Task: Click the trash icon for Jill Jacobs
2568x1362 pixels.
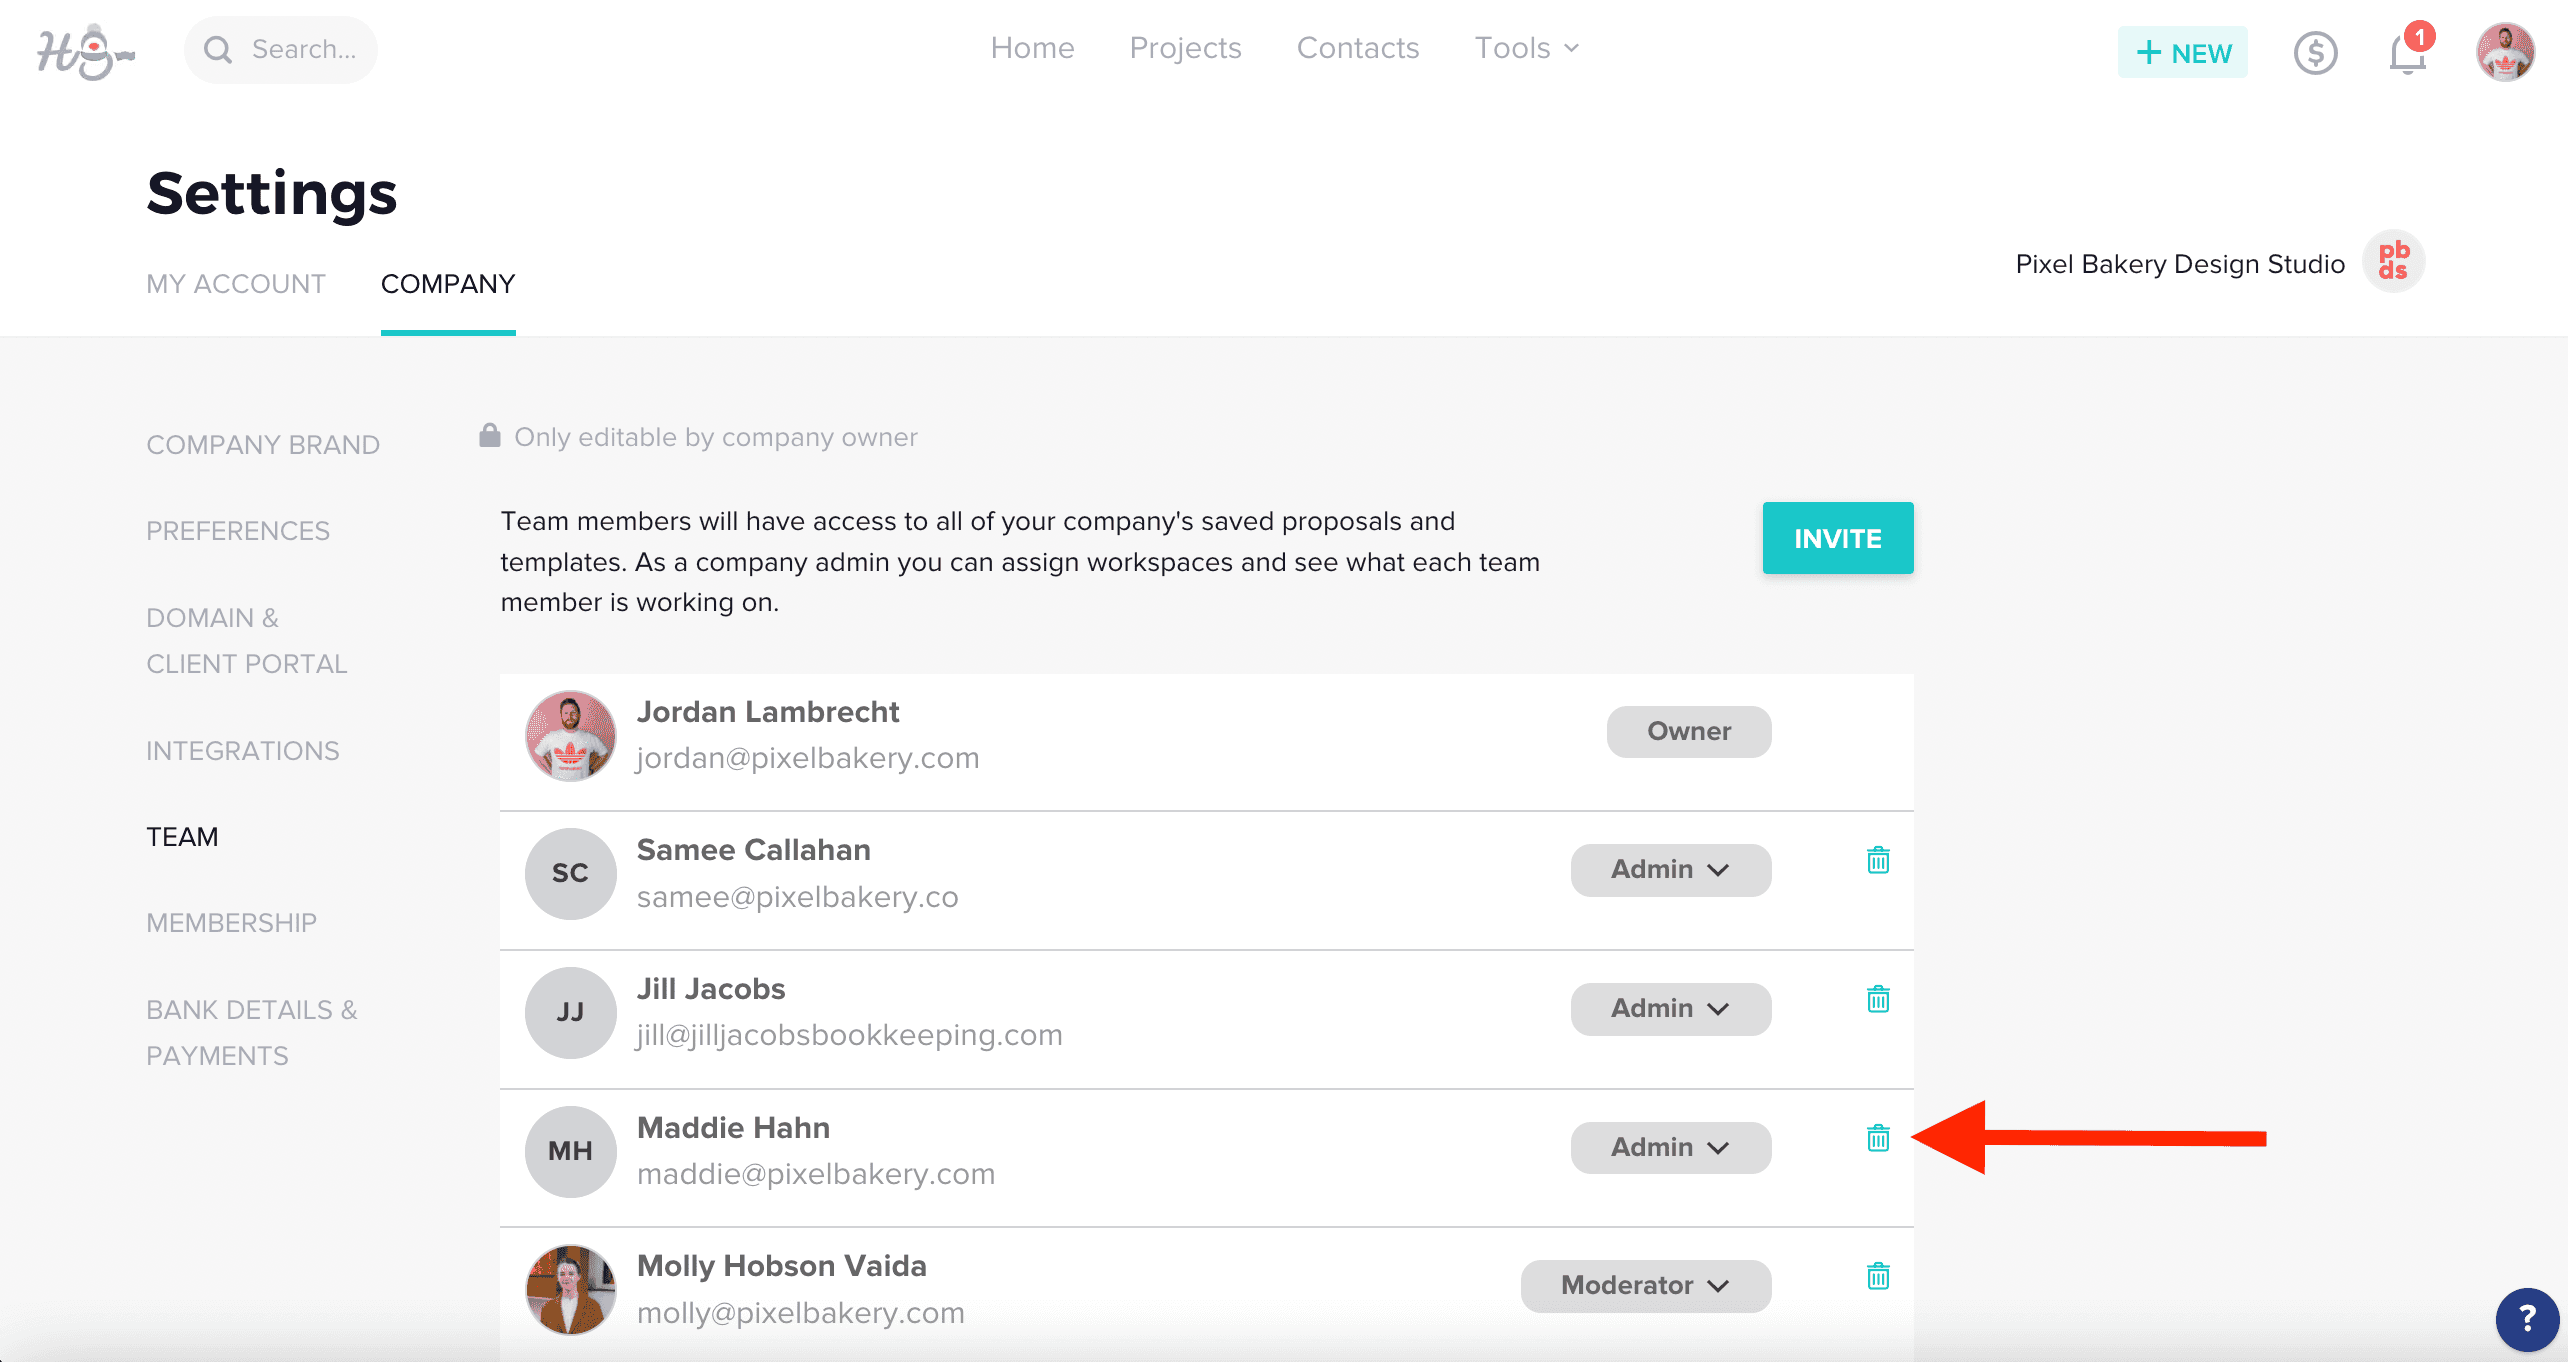Action: (x=1878, y=999)
